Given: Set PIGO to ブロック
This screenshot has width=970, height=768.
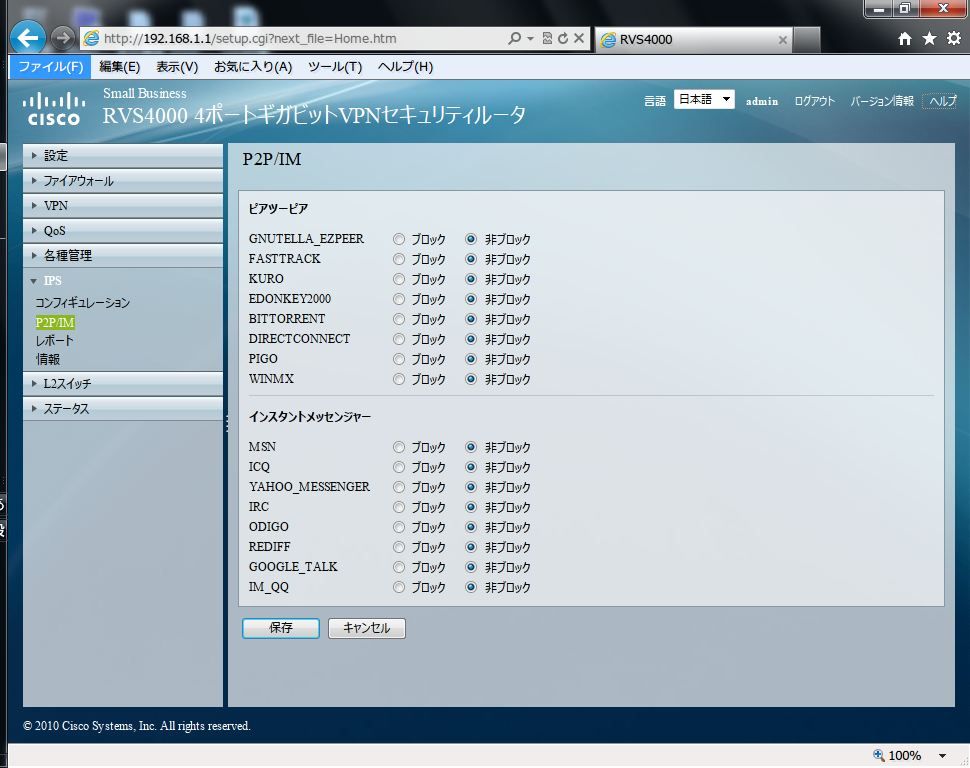Looking at the screenshot, I should 399,359.
